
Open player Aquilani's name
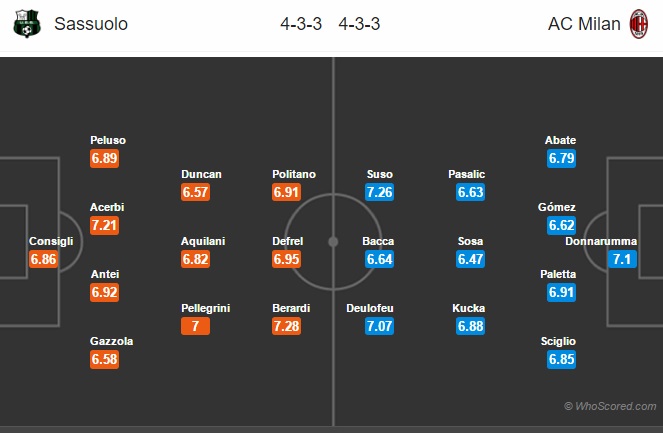coord(203,241)
